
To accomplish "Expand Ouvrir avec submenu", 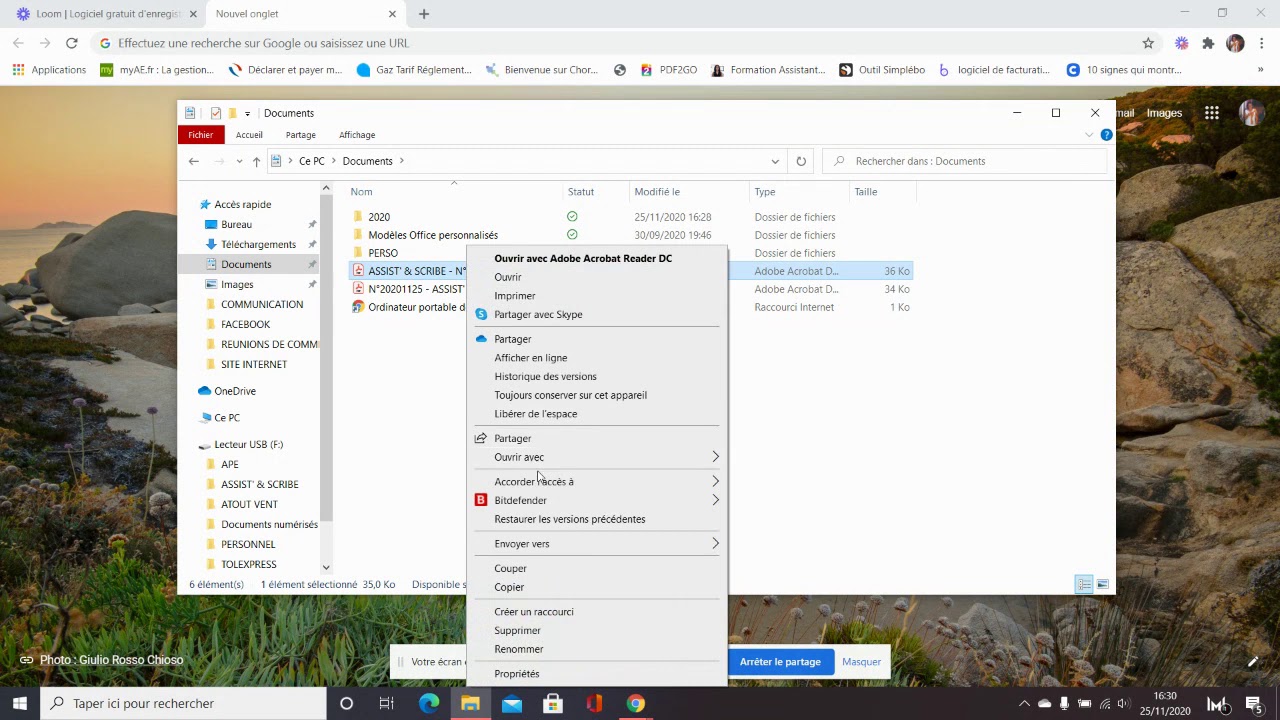I will (x=715, y=457).
